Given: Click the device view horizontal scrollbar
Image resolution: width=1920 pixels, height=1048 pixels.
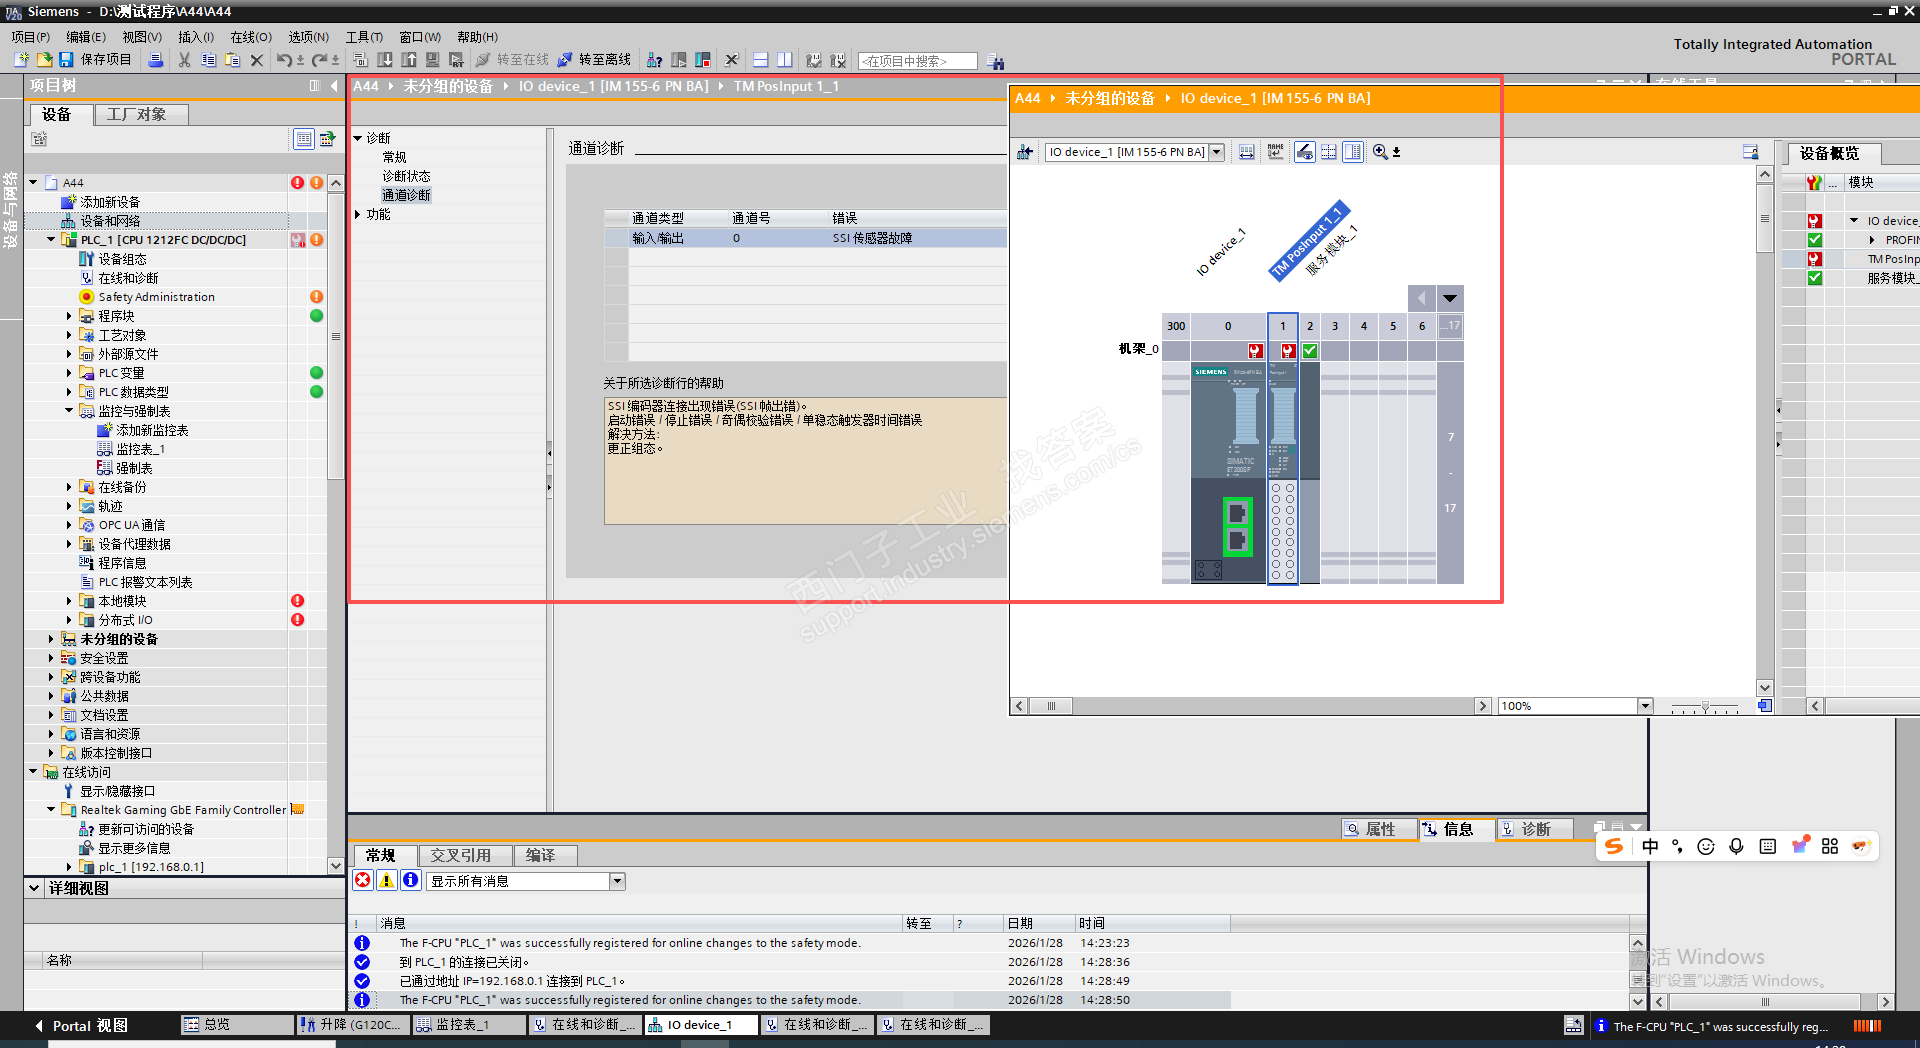Looking at the screenshot, I should coord(1253,706).
